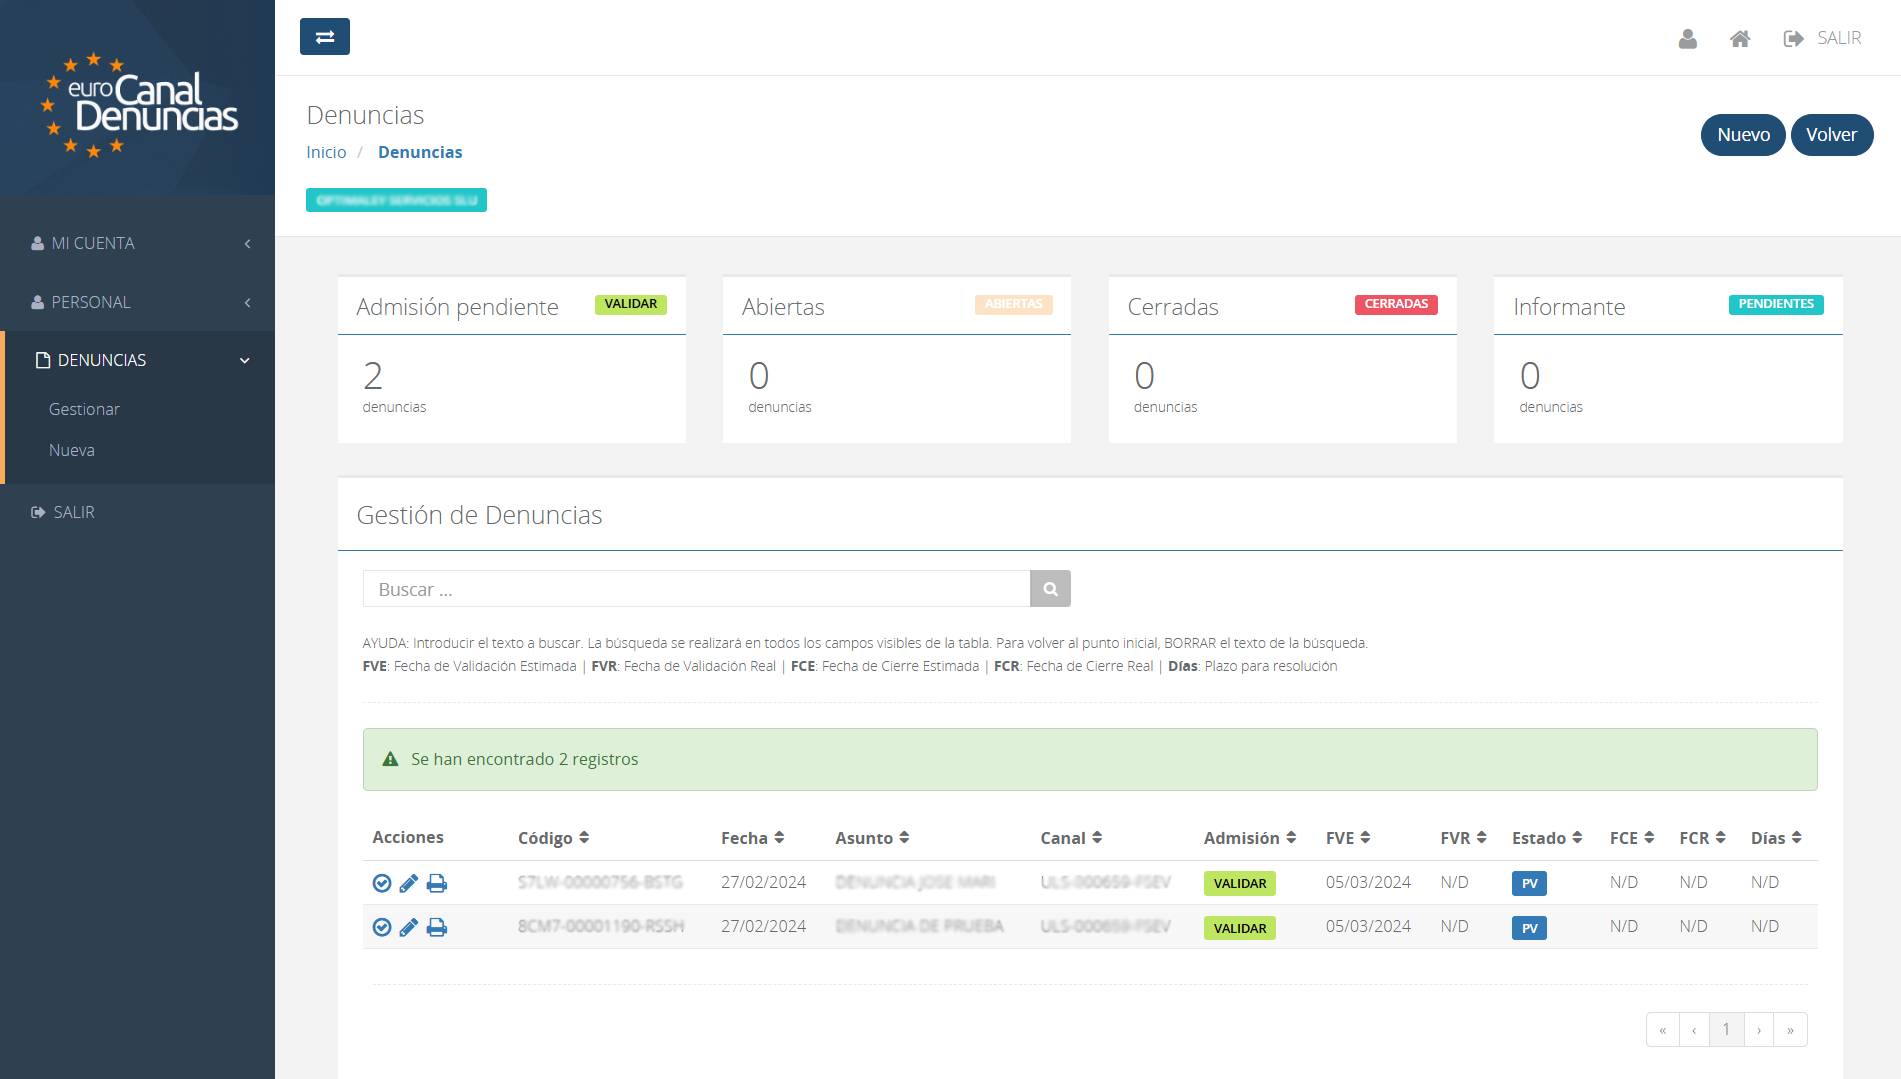The height and width of the screenshot is (1079, 1901).
Task: Go to pagination page 1
Action: tap(1726, 1029)
